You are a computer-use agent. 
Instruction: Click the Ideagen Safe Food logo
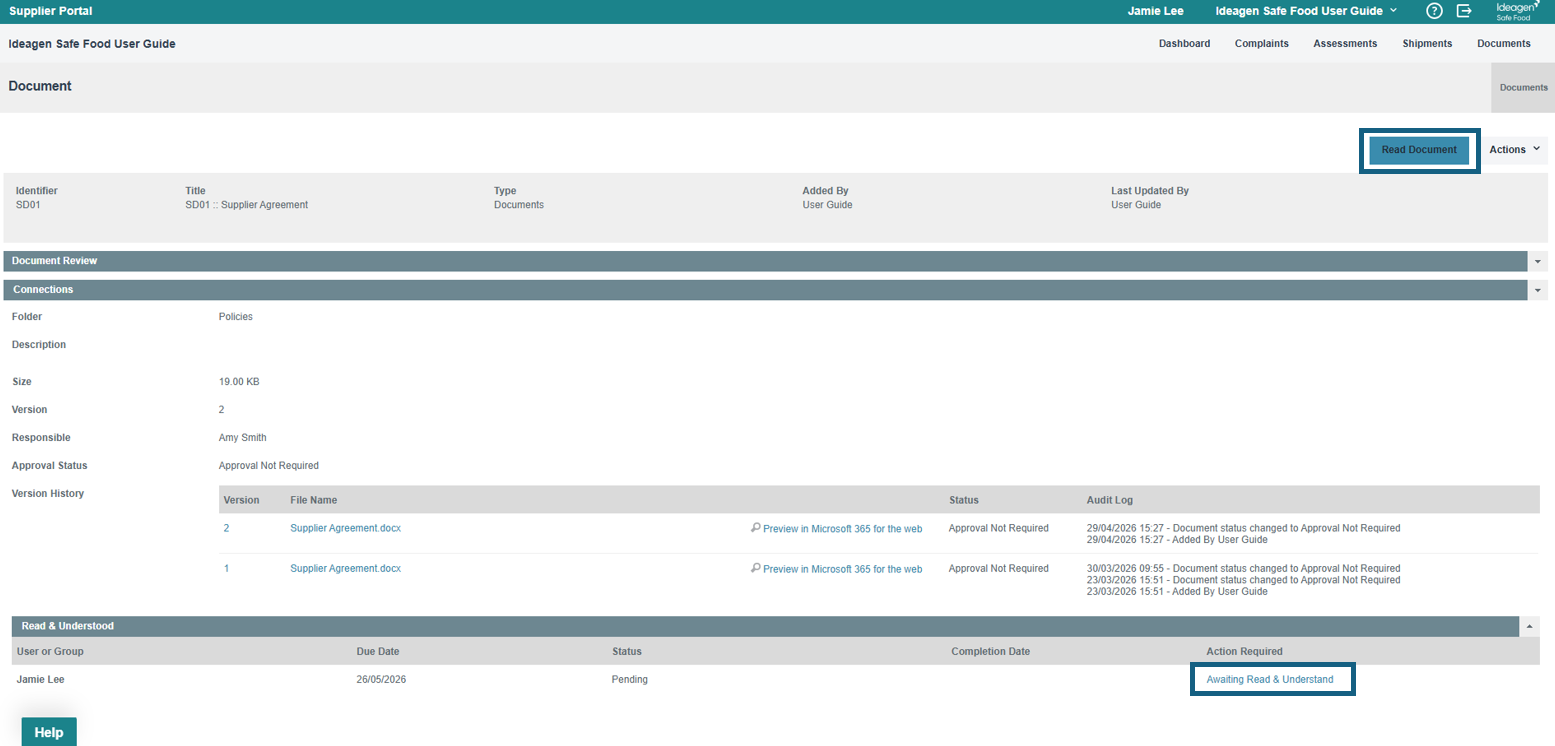1518,11
